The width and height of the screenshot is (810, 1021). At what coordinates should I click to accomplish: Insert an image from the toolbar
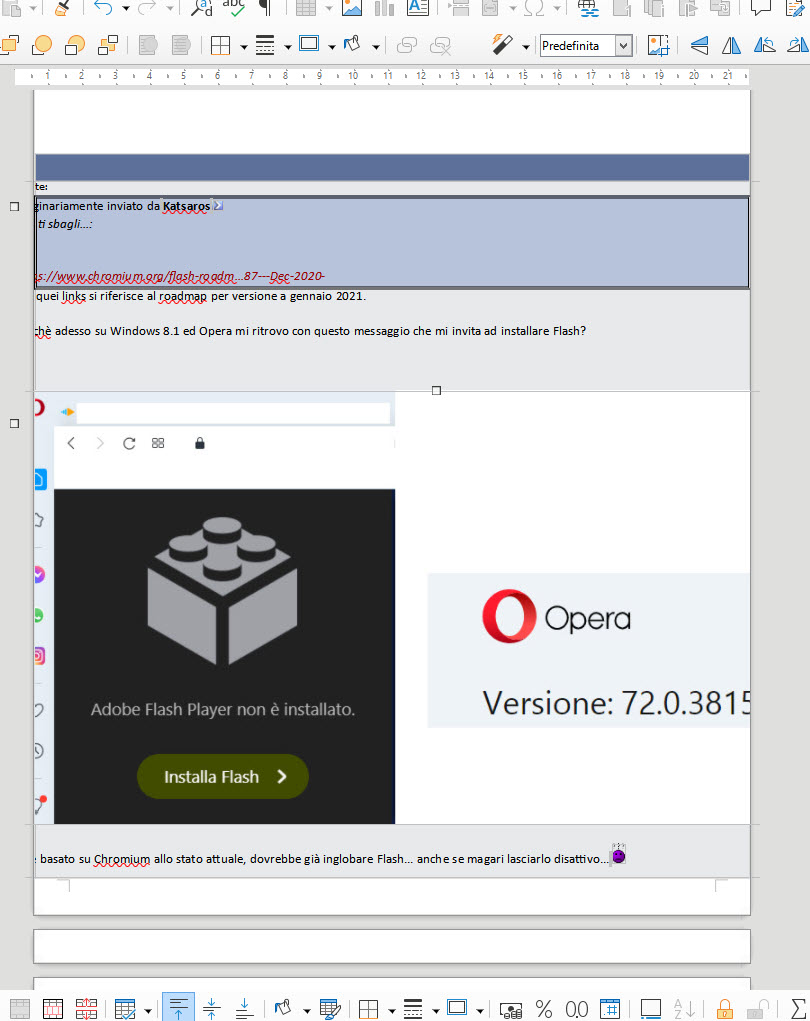pos(352,7)
